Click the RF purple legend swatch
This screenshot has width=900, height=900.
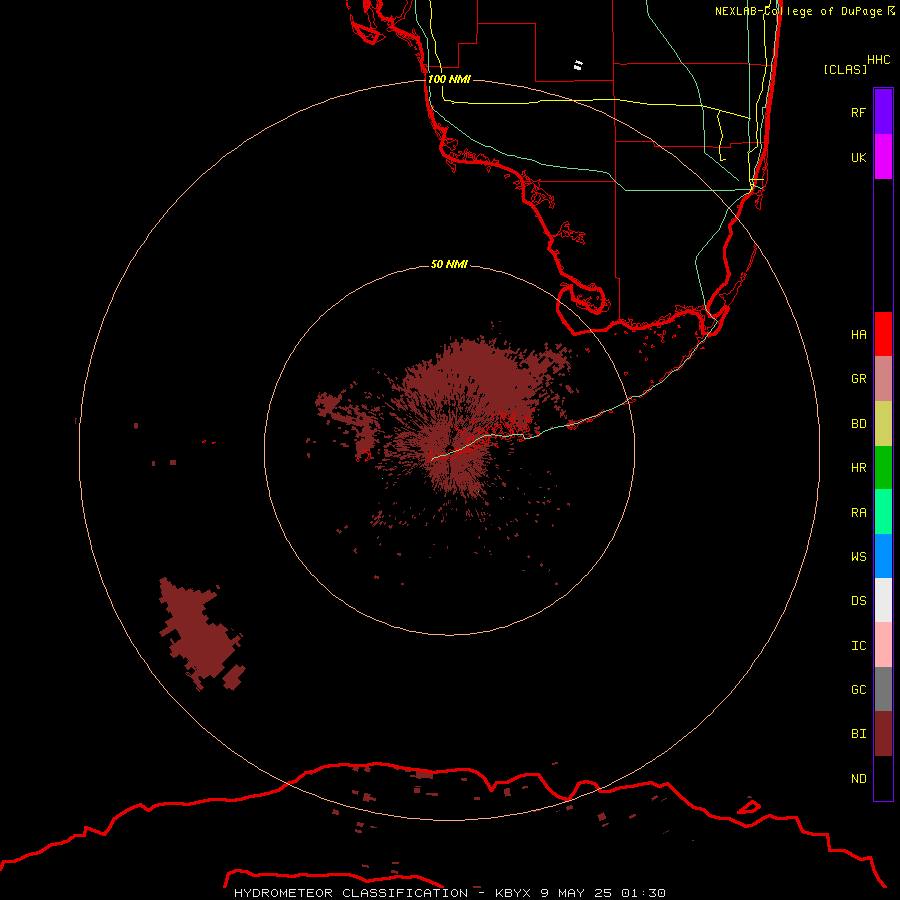[x=883, y=112]
